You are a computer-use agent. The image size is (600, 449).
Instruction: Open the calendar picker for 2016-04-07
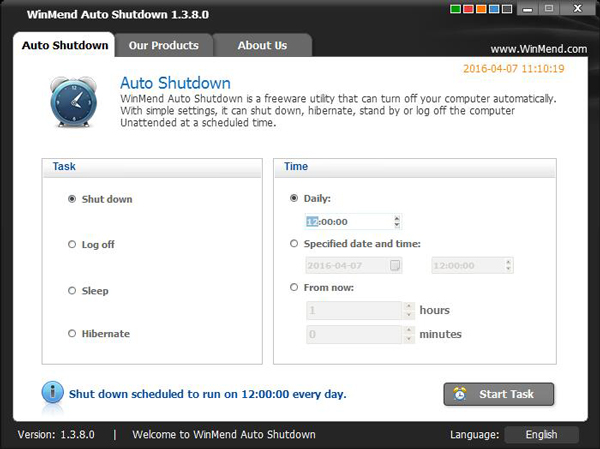(x=395, y=265)
